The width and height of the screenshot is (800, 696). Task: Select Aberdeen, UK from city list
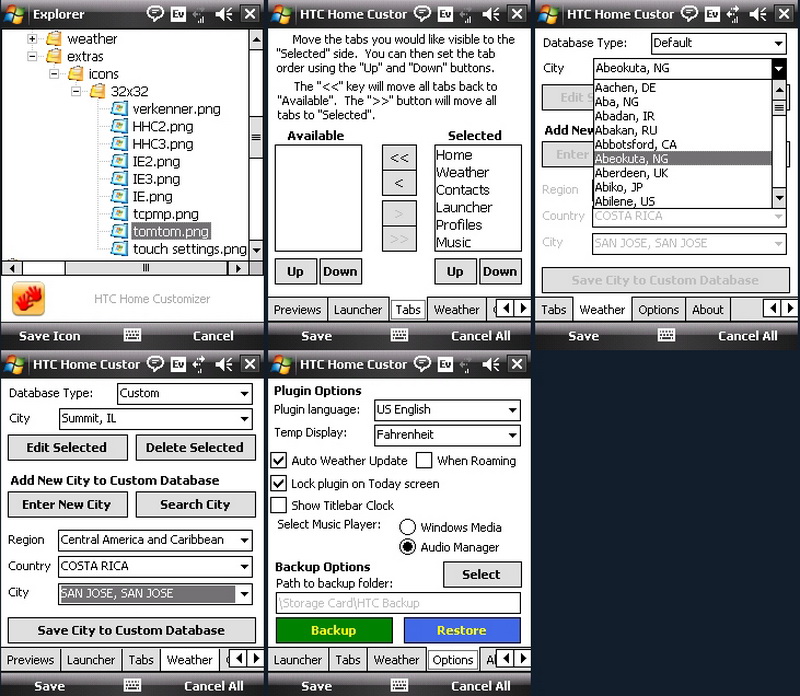click(683, 173)
